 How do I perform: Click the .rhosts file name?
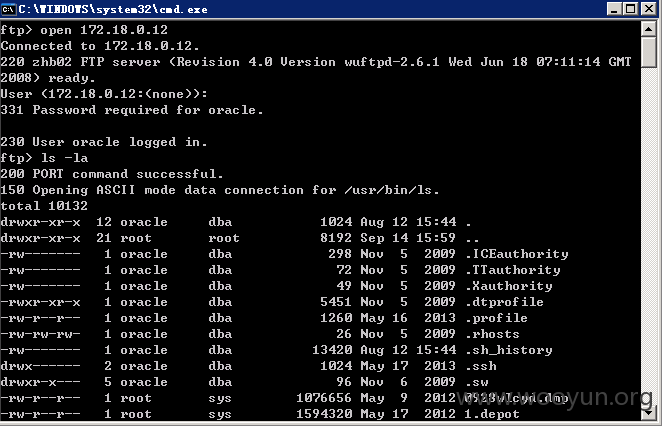(x=493, y=334)
